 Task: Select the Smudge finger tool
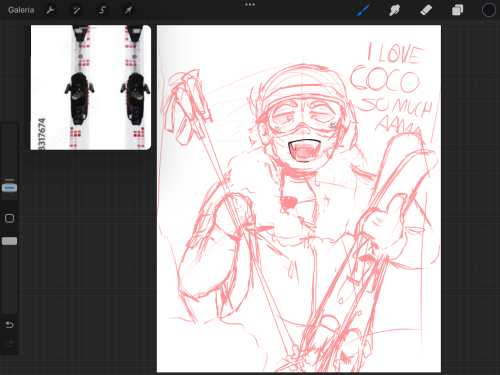[394, 10]
